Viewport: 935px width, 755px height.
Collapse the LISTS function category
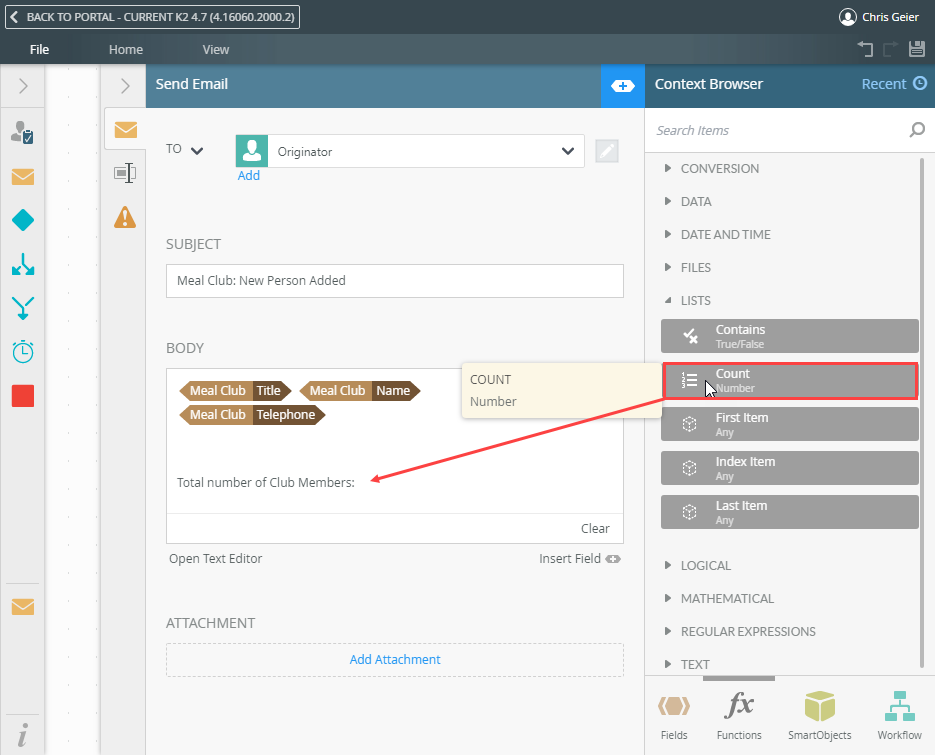(x=695, y=300)
